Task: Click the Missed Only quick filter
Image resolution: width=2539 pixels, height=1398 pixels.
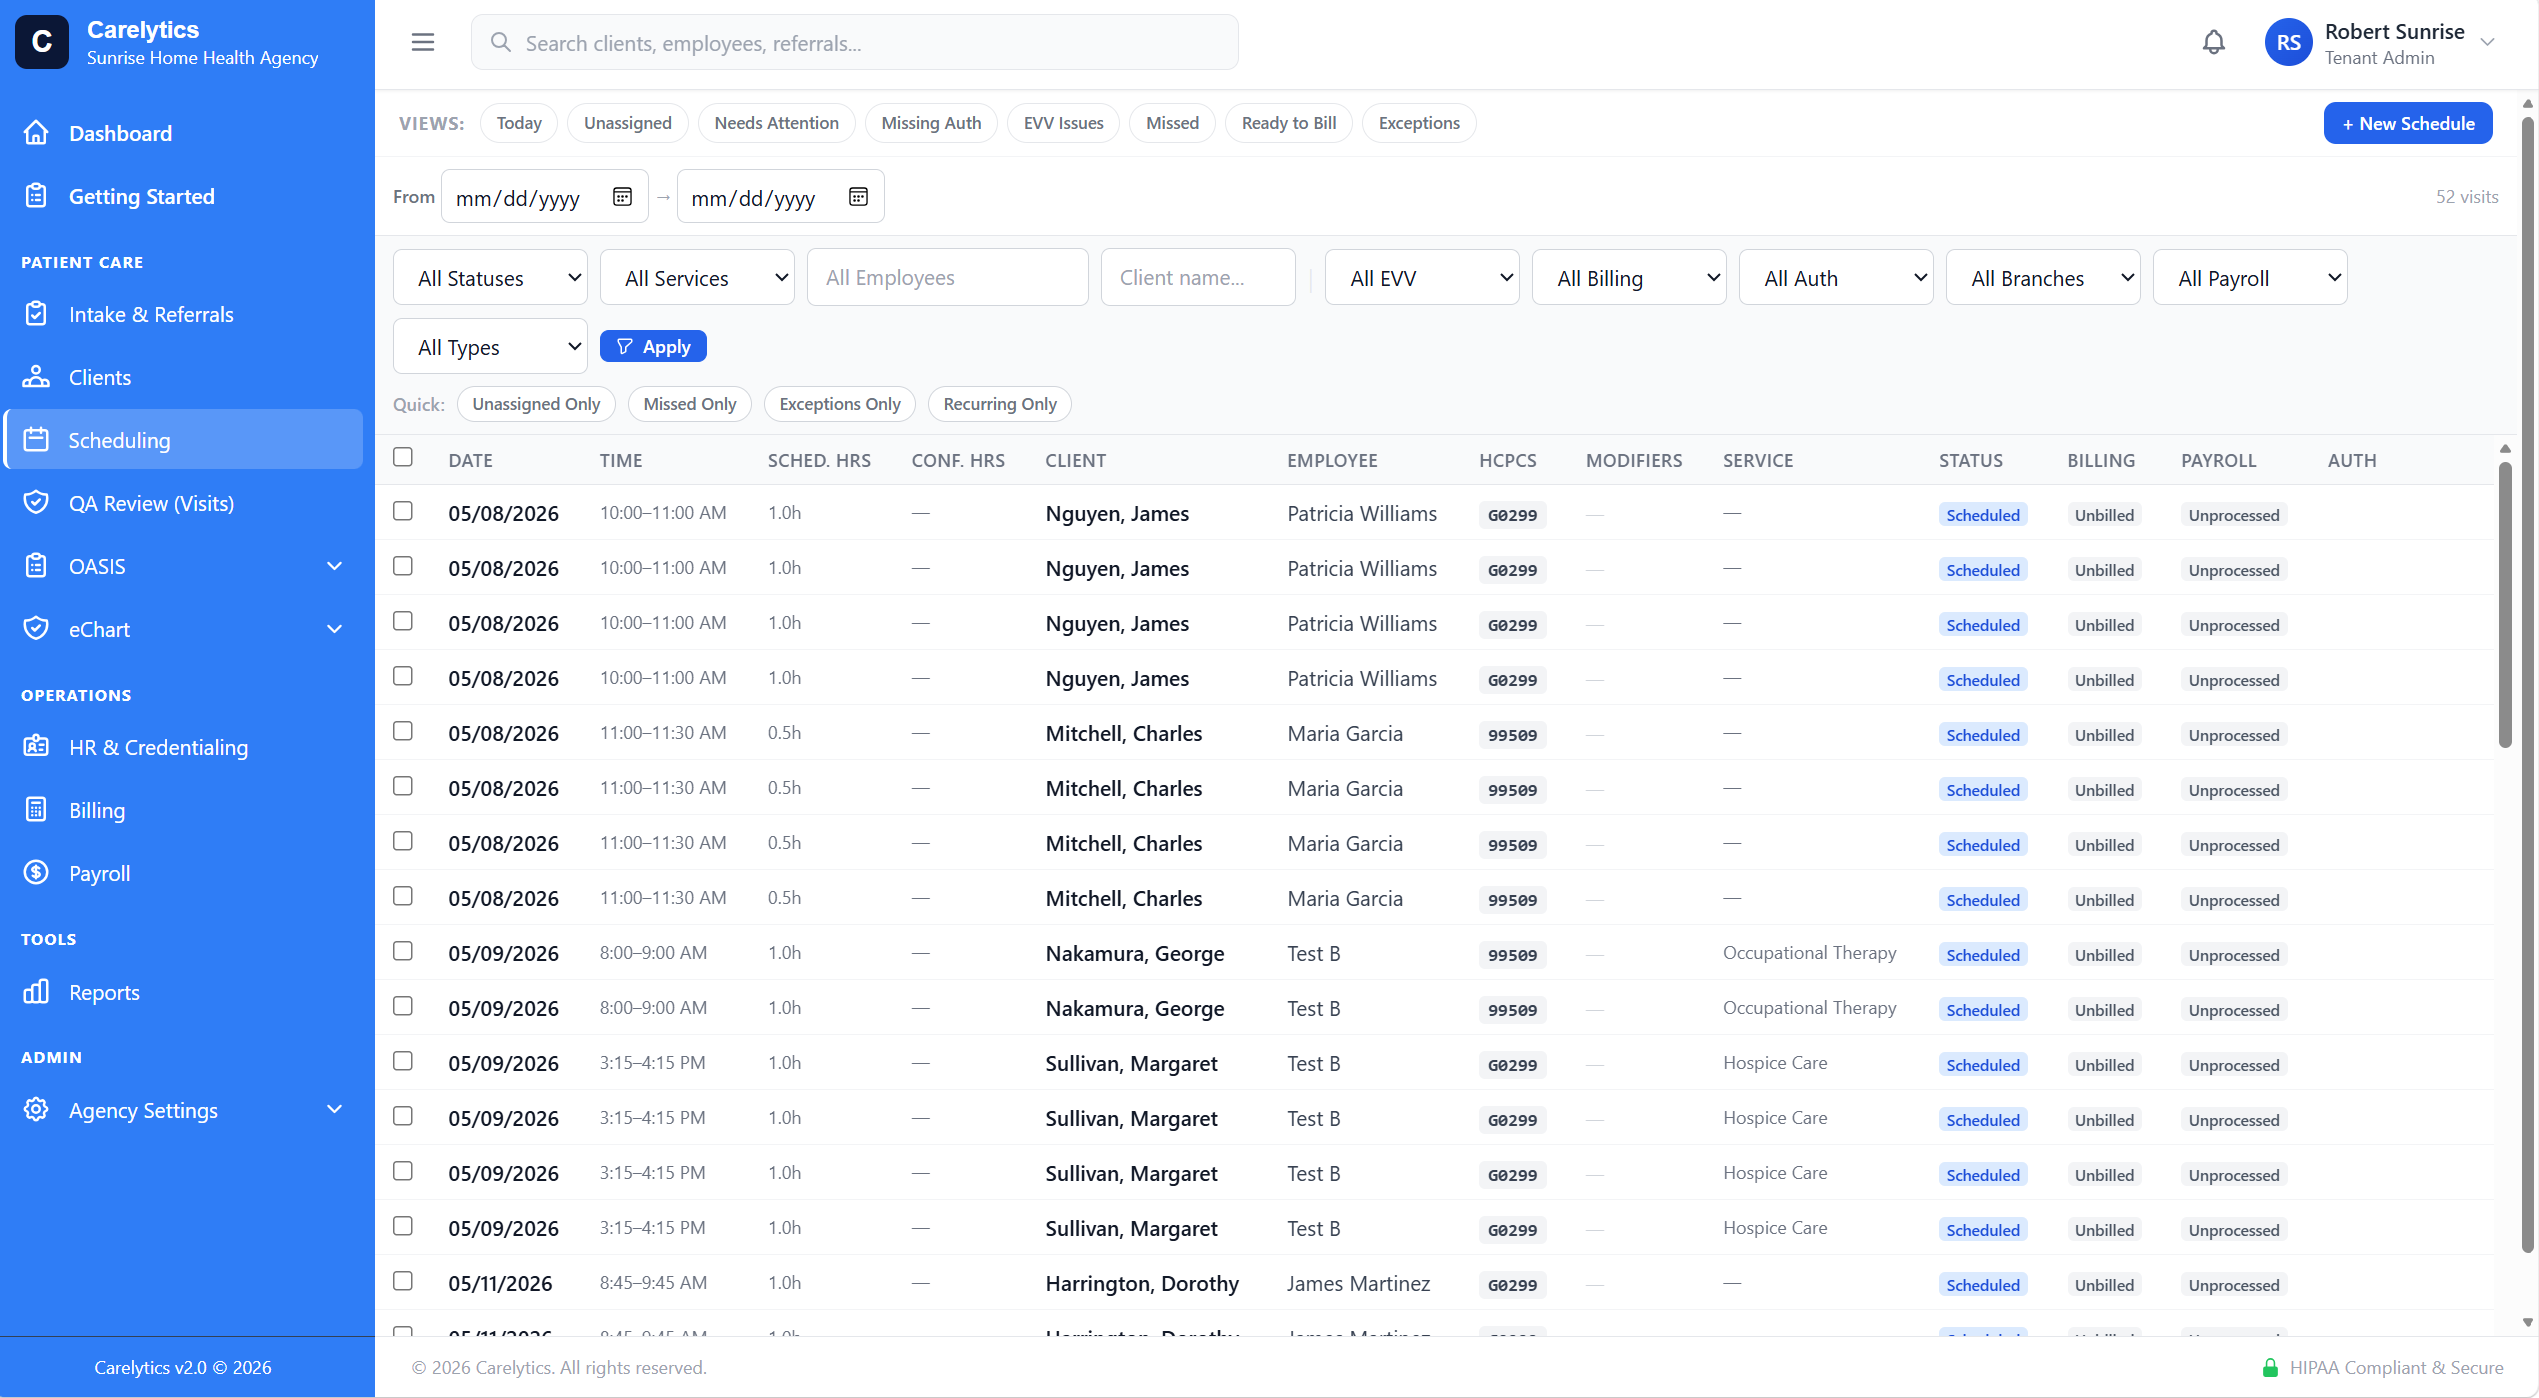Action: click(690, 404)
